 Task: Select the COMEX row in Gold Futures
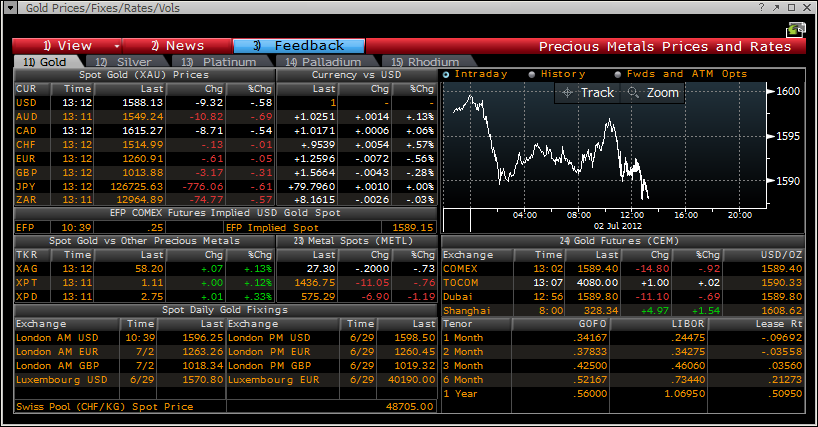coord(462,269)
